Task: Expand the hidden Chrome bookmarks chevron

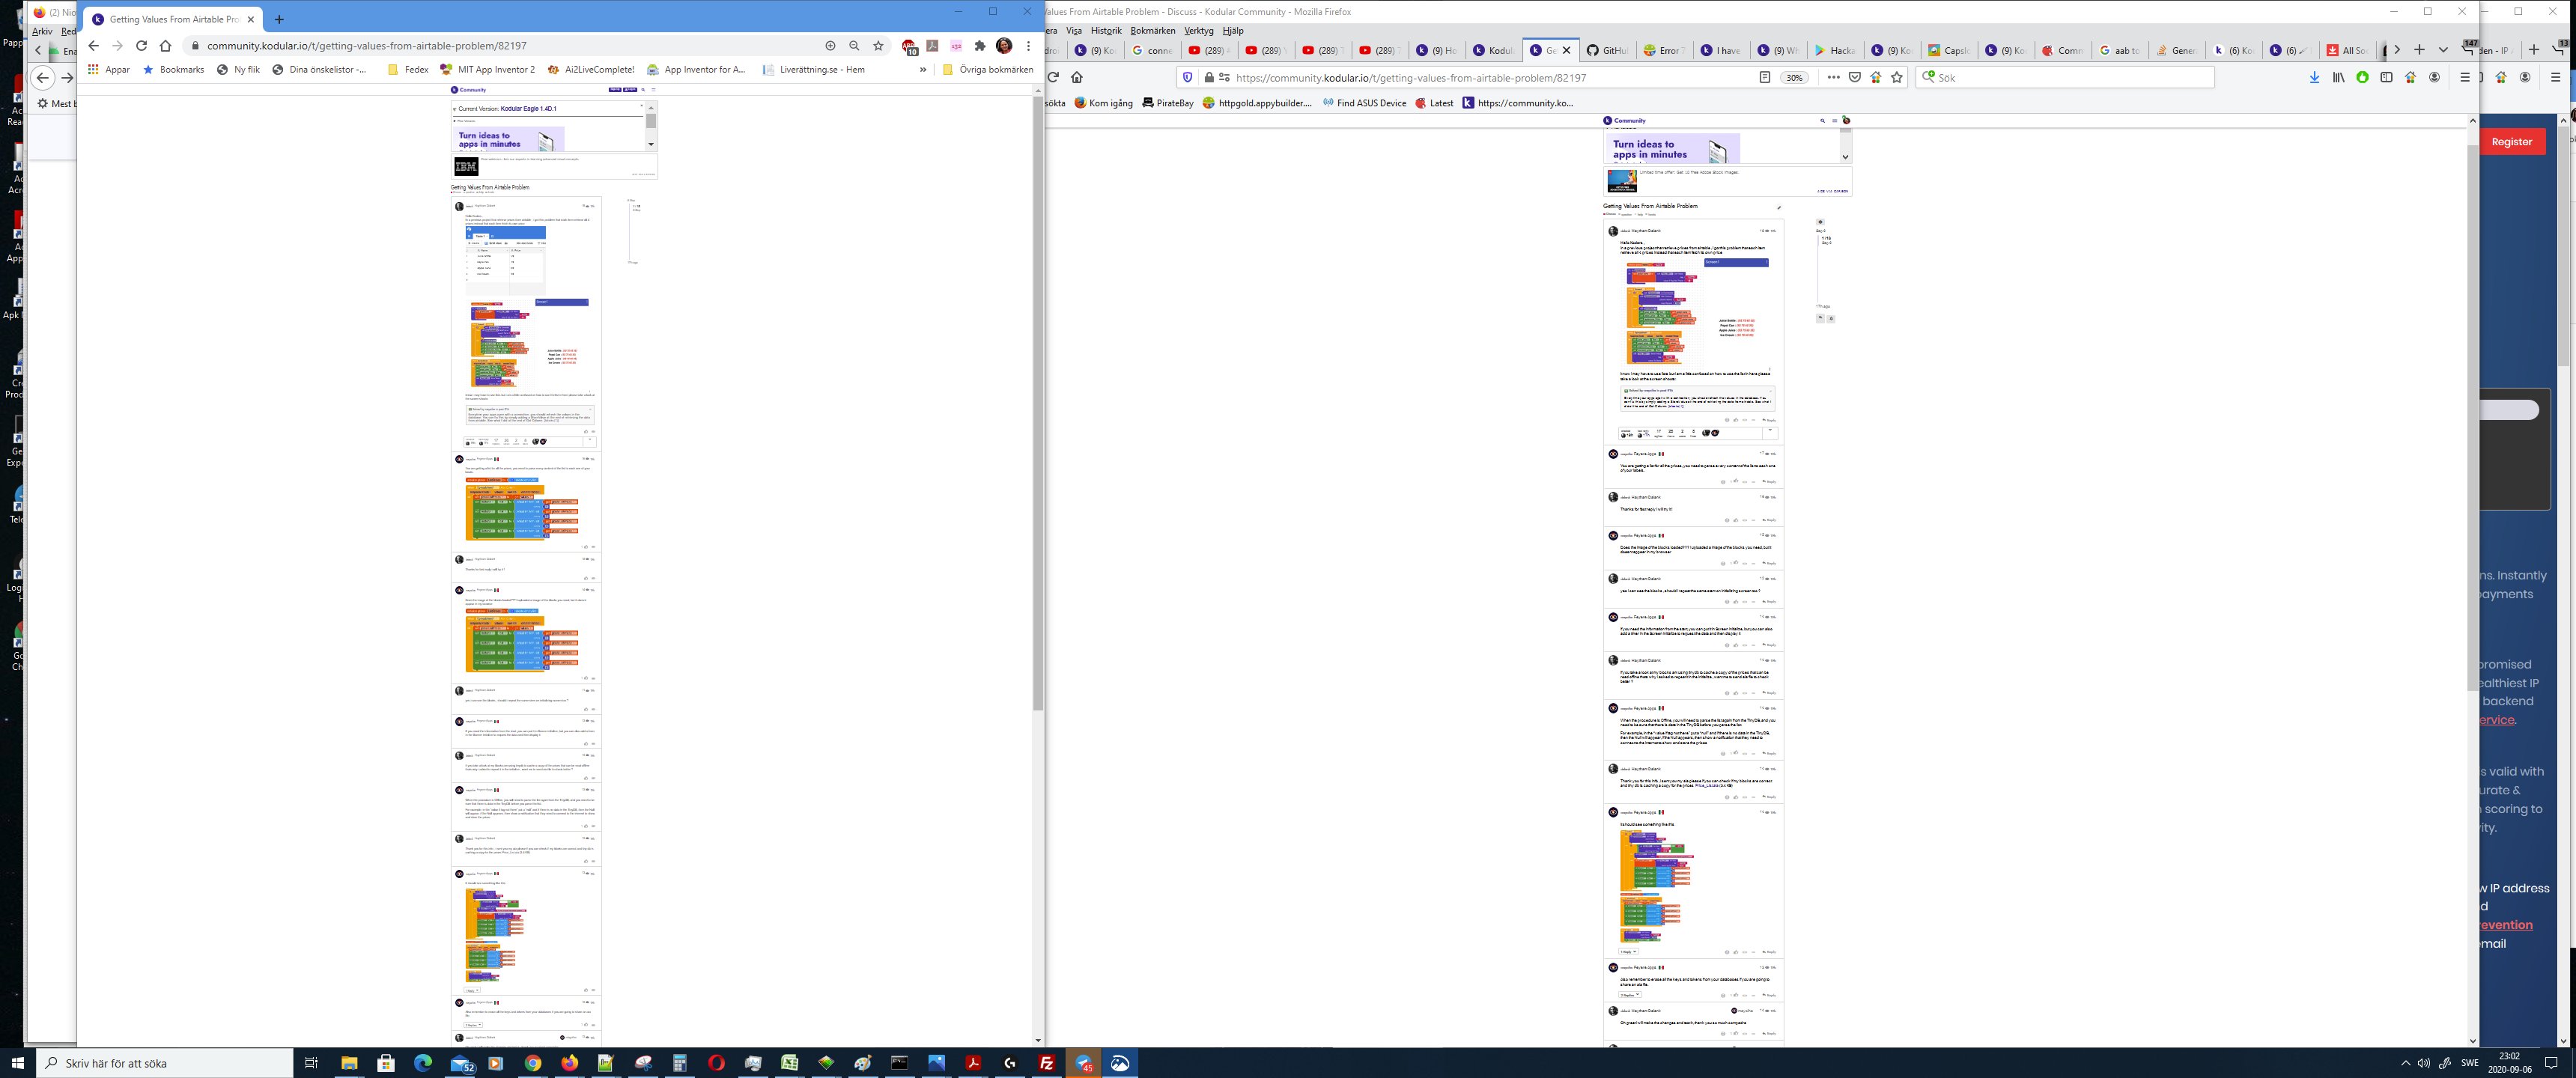Action: [x=923, y=70]
